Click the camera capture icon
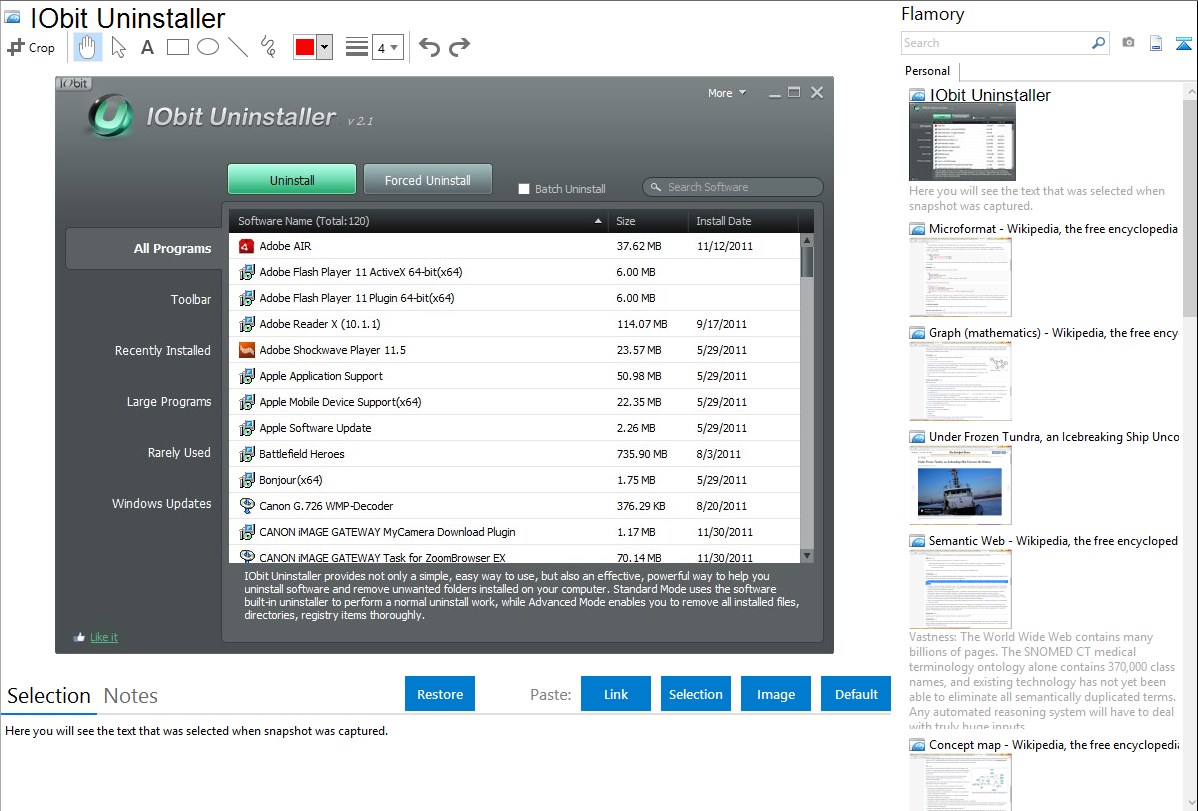The image size is (1198, 811). 1128,43
